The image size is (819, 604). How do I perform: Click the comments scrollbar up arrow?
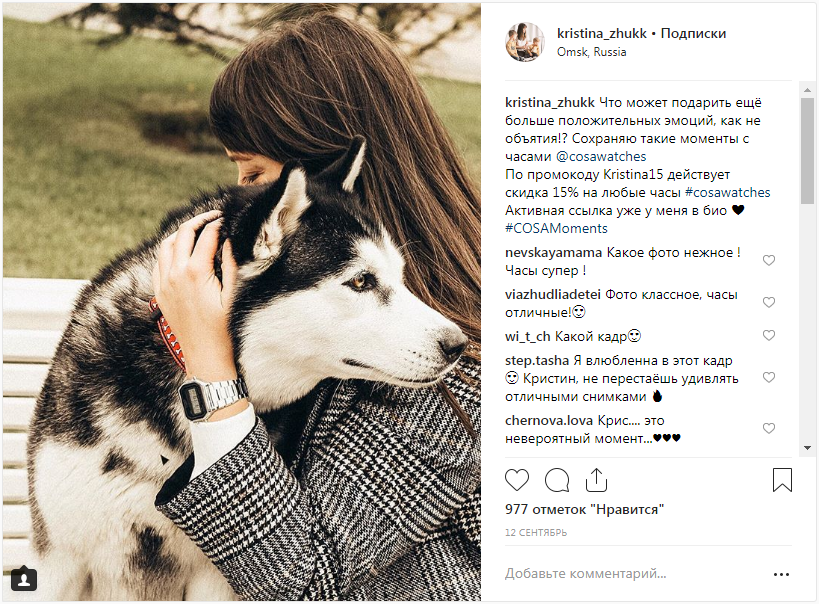coord(808,90)
